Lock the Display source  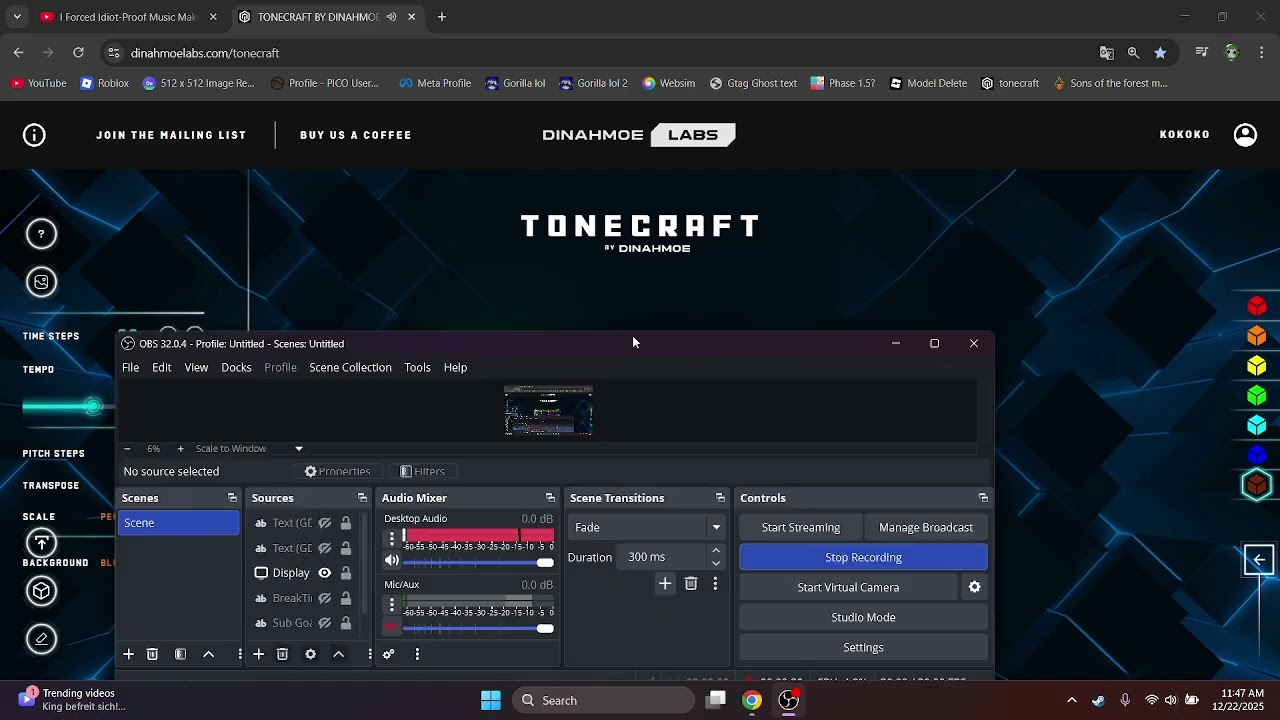(x=345, y=573)
